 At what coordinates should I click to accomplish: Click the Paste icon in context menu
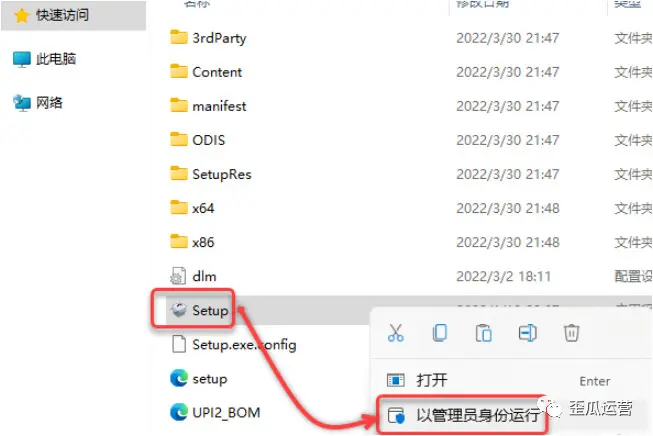click(484, 333)
